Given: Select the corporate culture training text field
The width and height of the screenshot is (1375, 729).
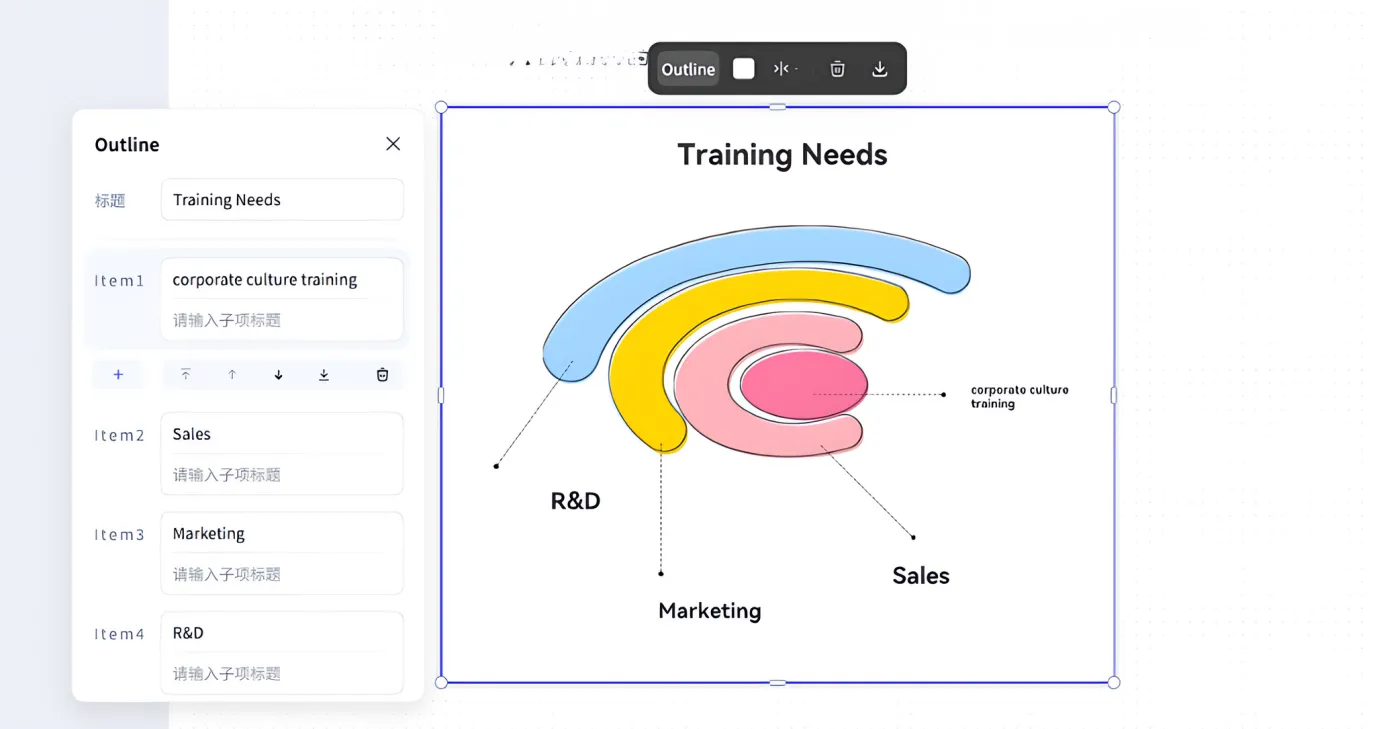Looking at the screenshot, I should click(282, 280).
